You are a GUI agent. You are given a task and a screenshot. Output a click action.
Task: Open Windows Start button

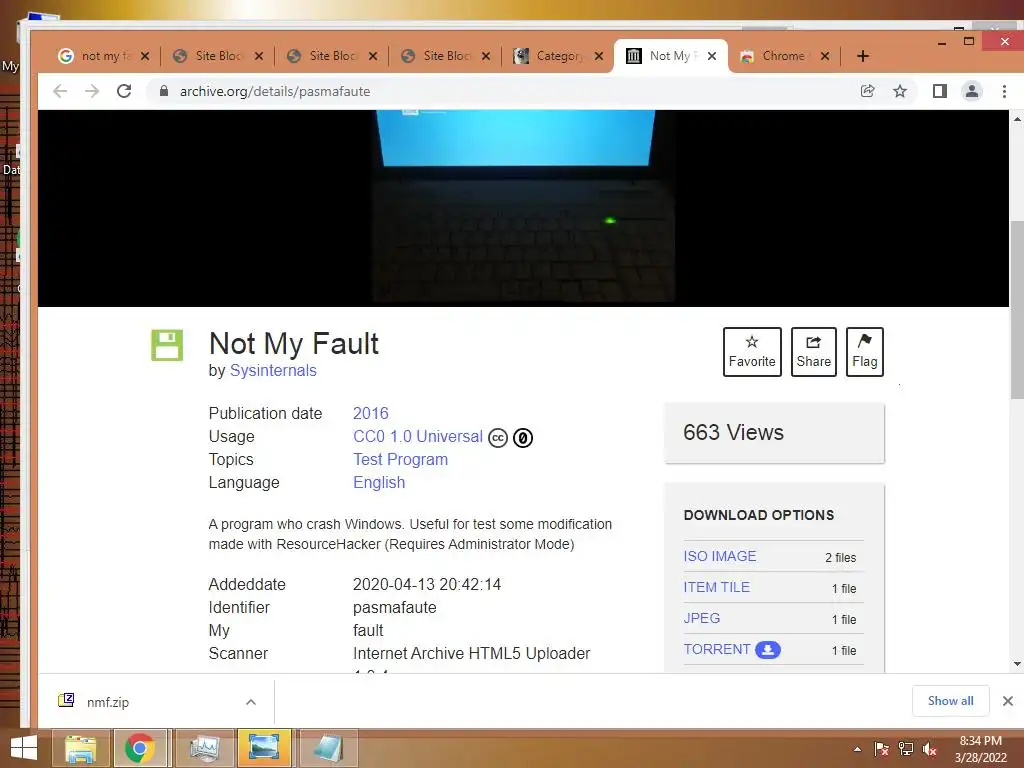[24, 748]
